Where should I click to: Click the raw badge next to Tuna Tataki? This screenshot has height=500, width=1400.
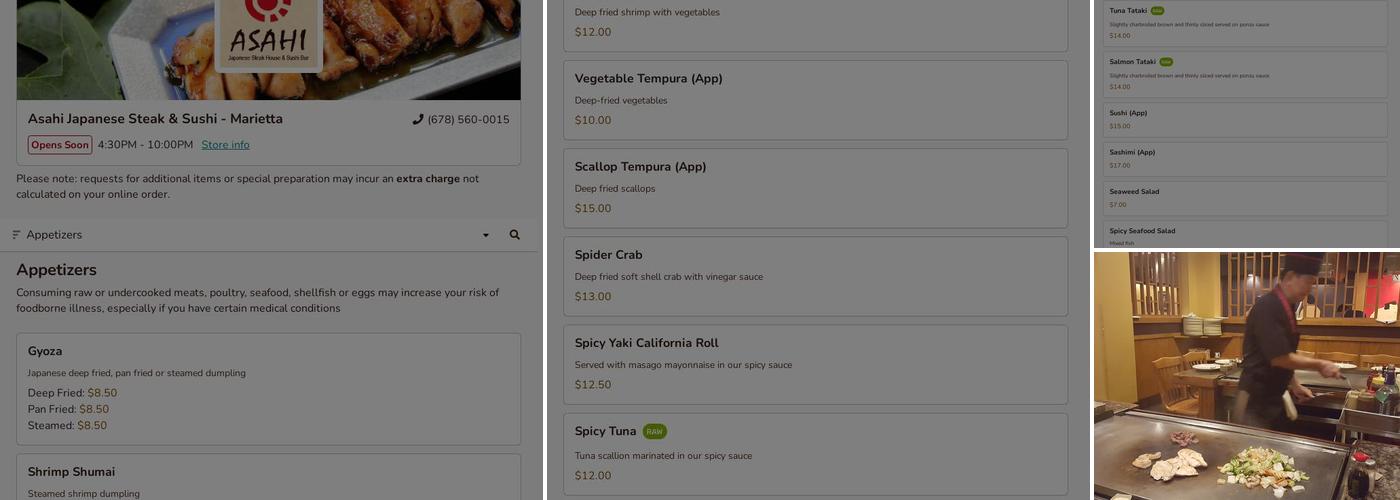(1157, 11)
